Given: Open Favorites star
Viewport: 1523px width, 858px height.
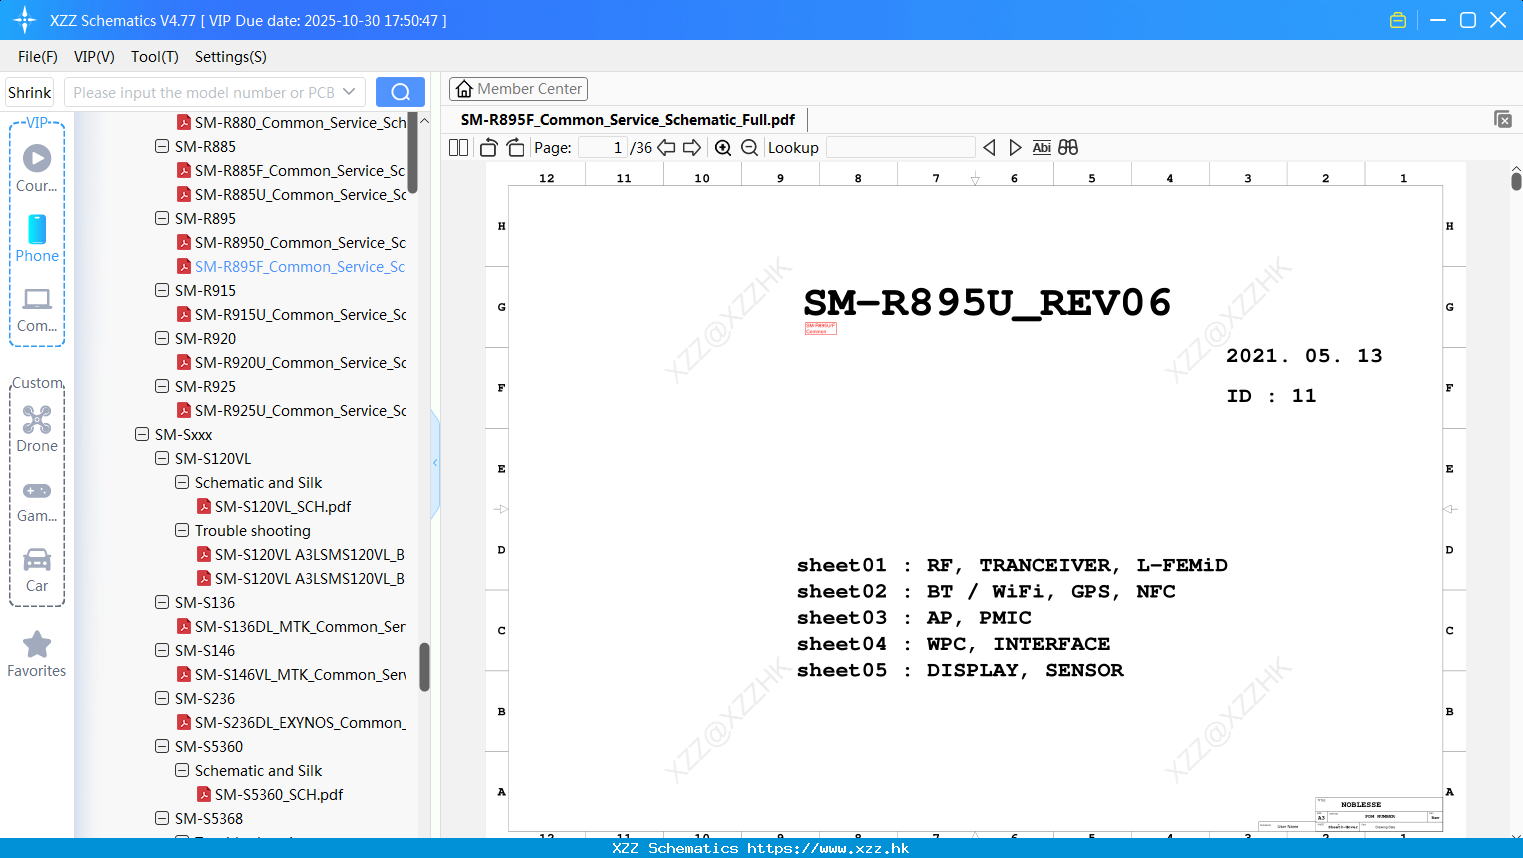Looking at the screenshot, I should pyautogui.click(x=37, y=654).
